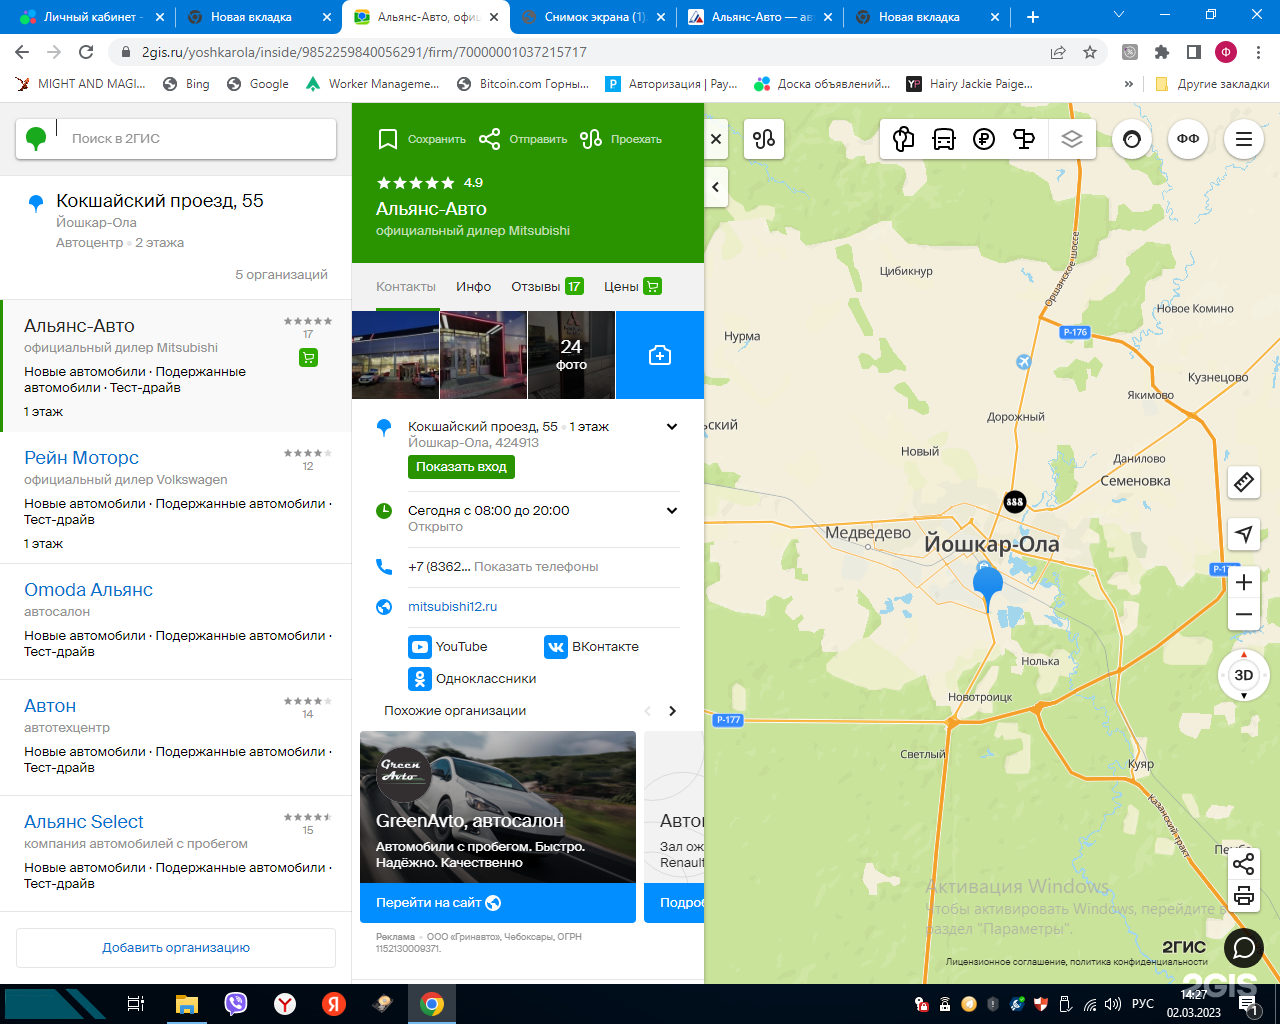Show public transport bus layer icon
Image resolution: width=1280 pixels, height=1024 pixels.
944,139
